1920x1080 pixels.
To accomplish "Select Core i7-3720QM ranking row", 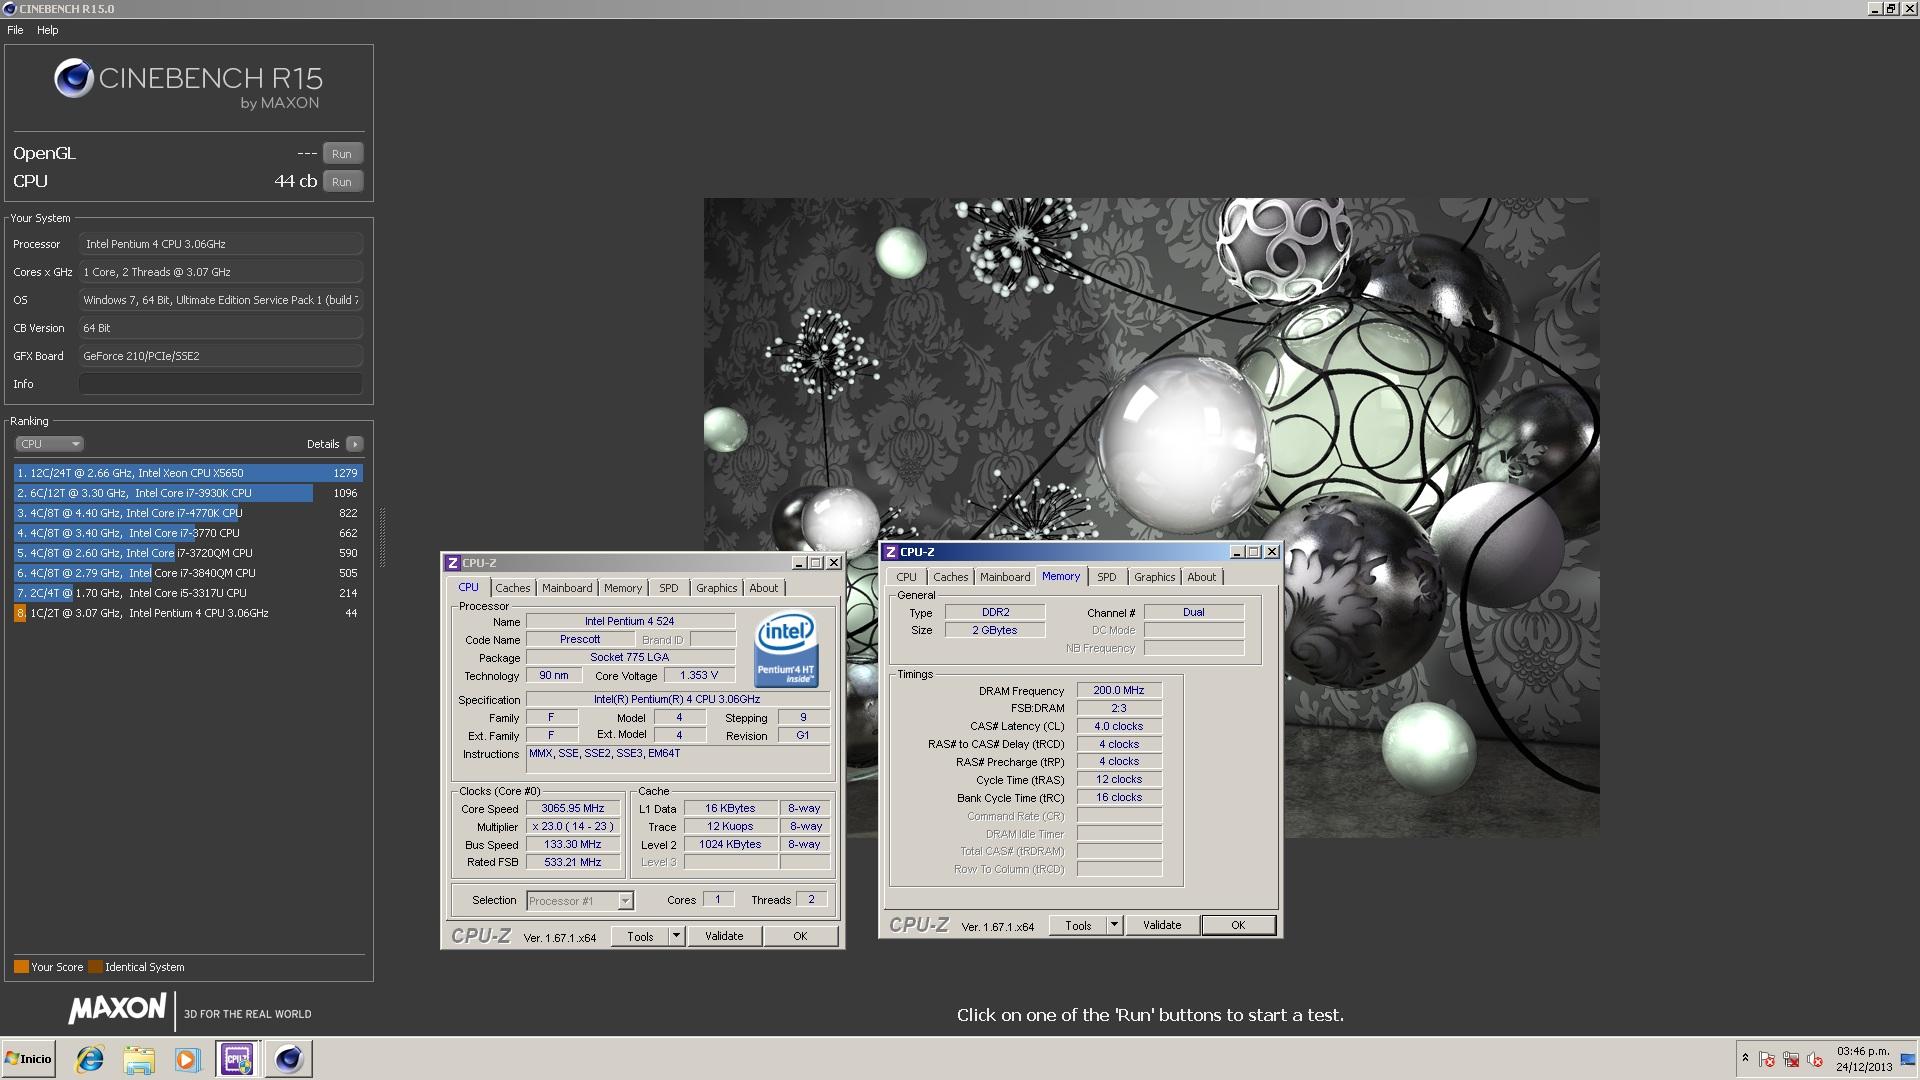I will (x=188, y=553).
